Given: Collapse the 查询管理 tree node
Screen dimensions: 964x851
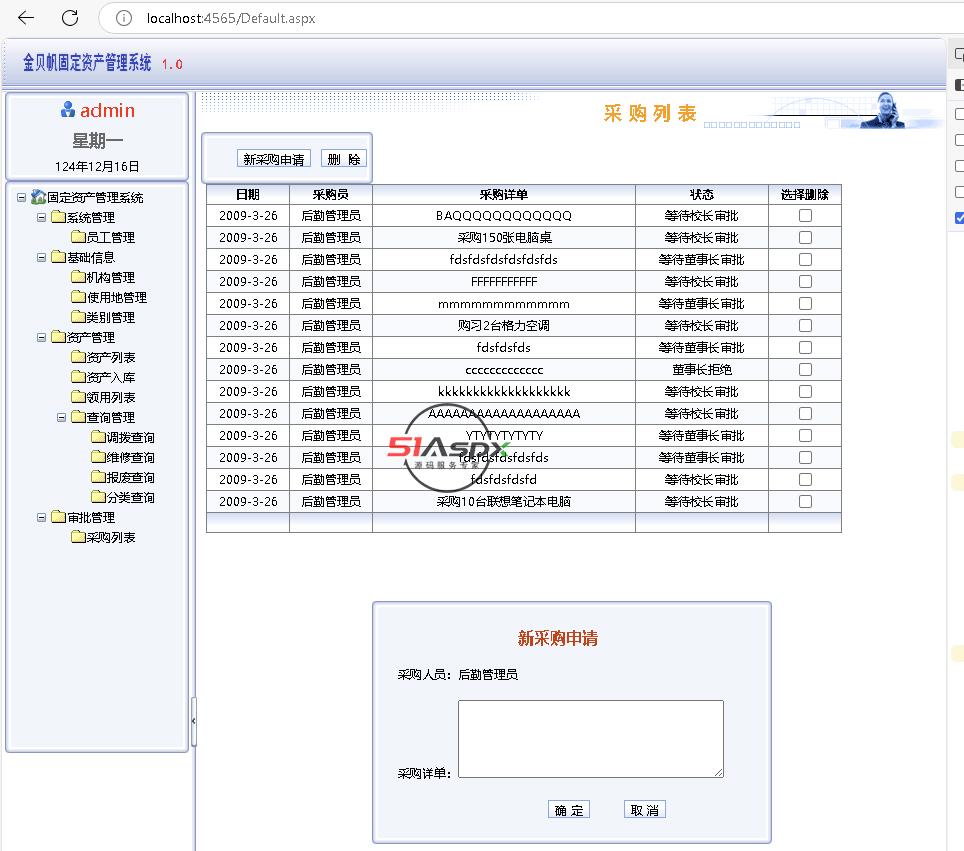Looking at the screenshot, I should click(62, 417).
